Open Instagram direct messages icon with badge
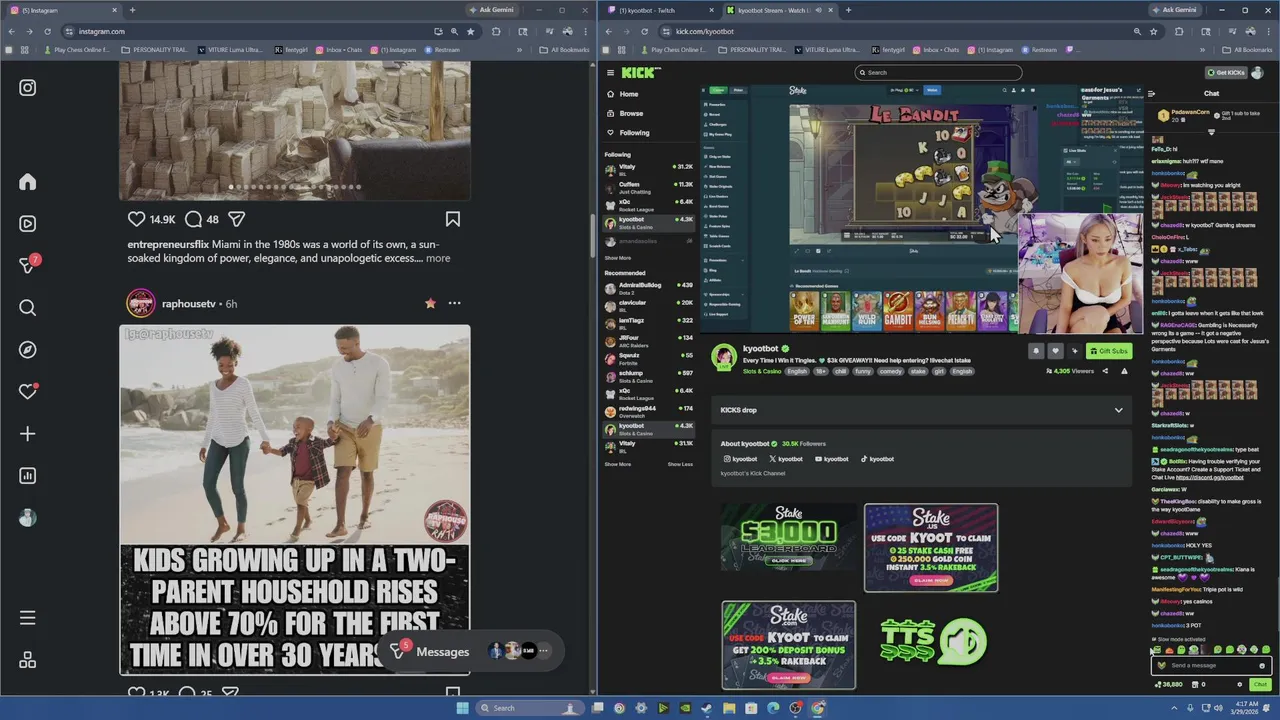This screenshot has height=720, width=1280. (x=28, y=265)
